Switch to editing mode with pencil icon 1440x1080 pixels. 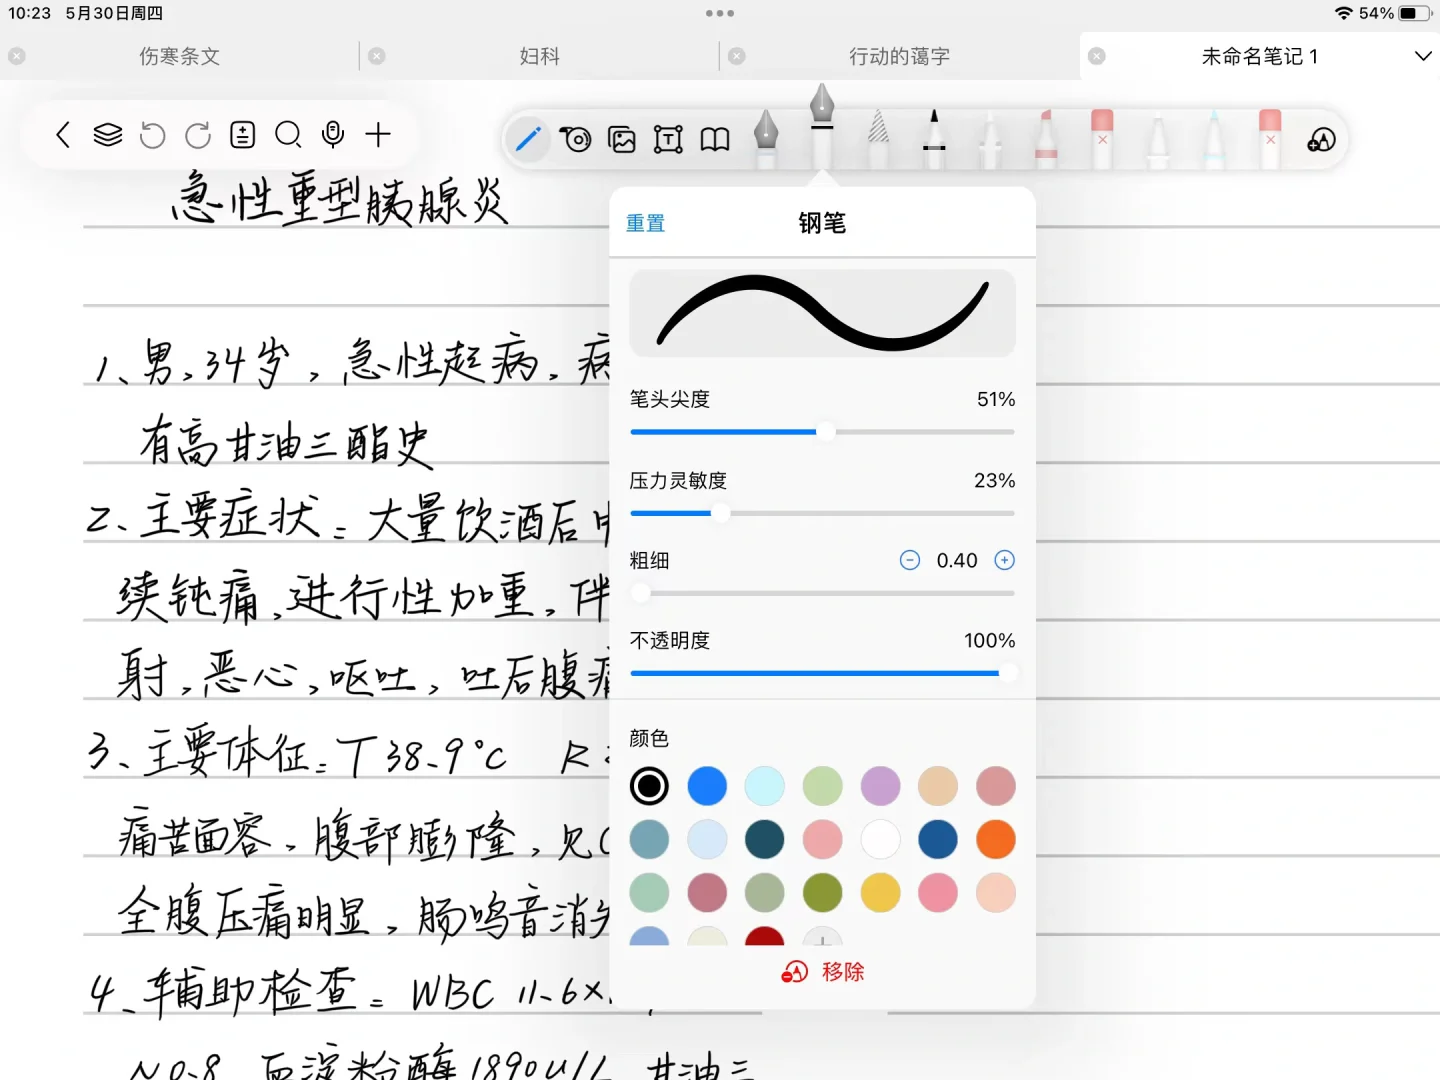(529, 140)
